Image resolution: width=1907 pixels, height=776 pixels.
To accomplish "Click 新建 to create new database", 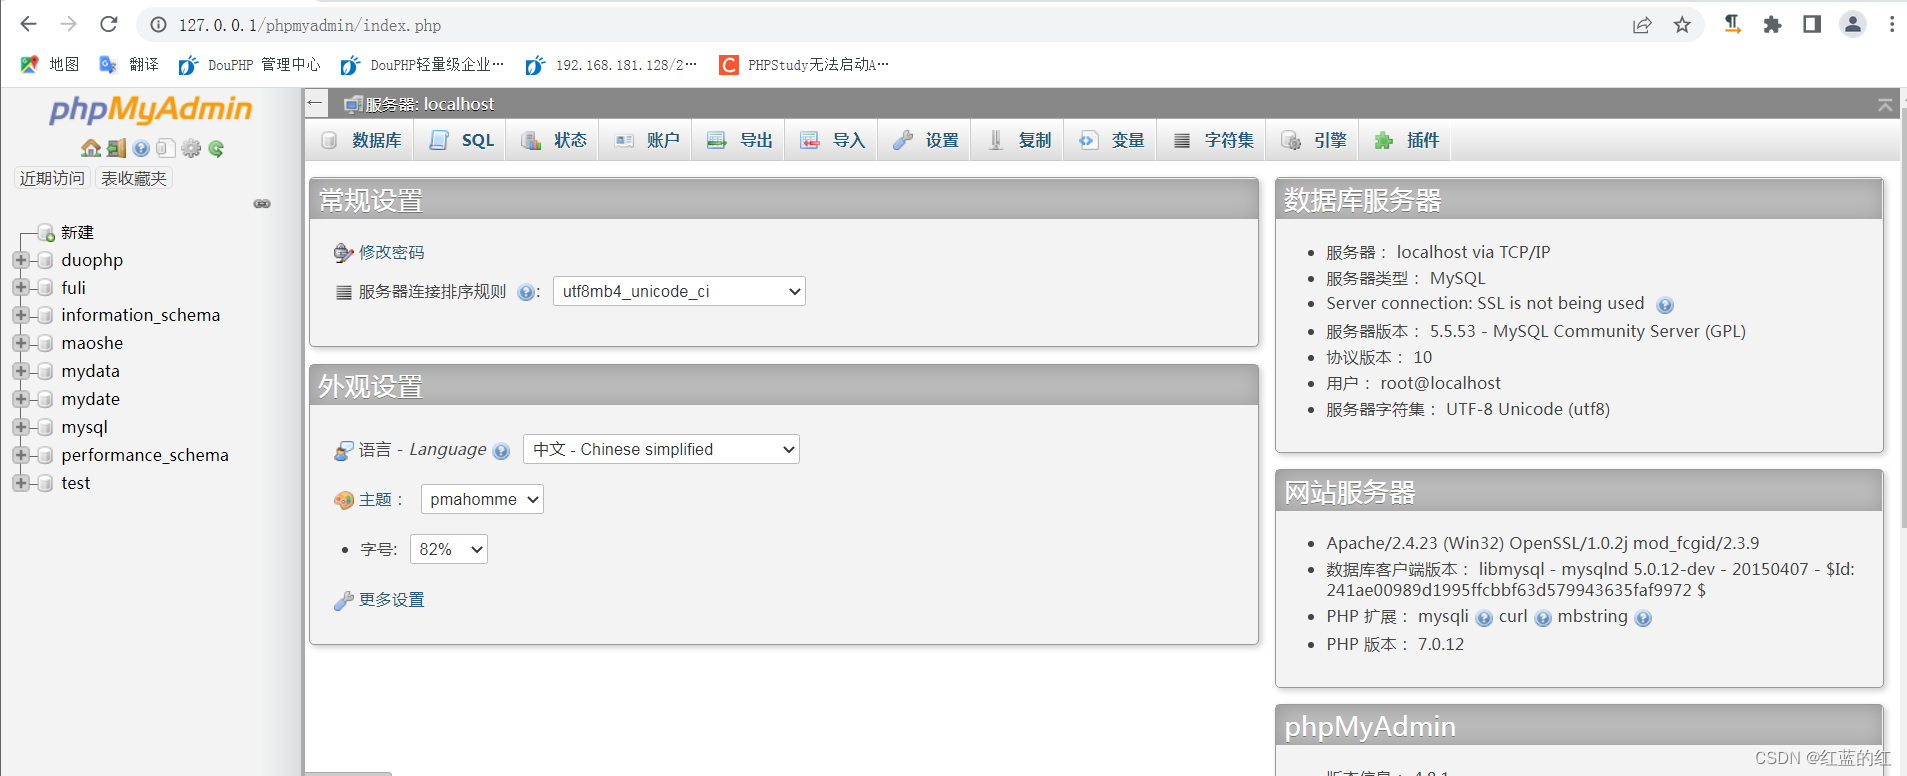I will (x=77, y=232).
